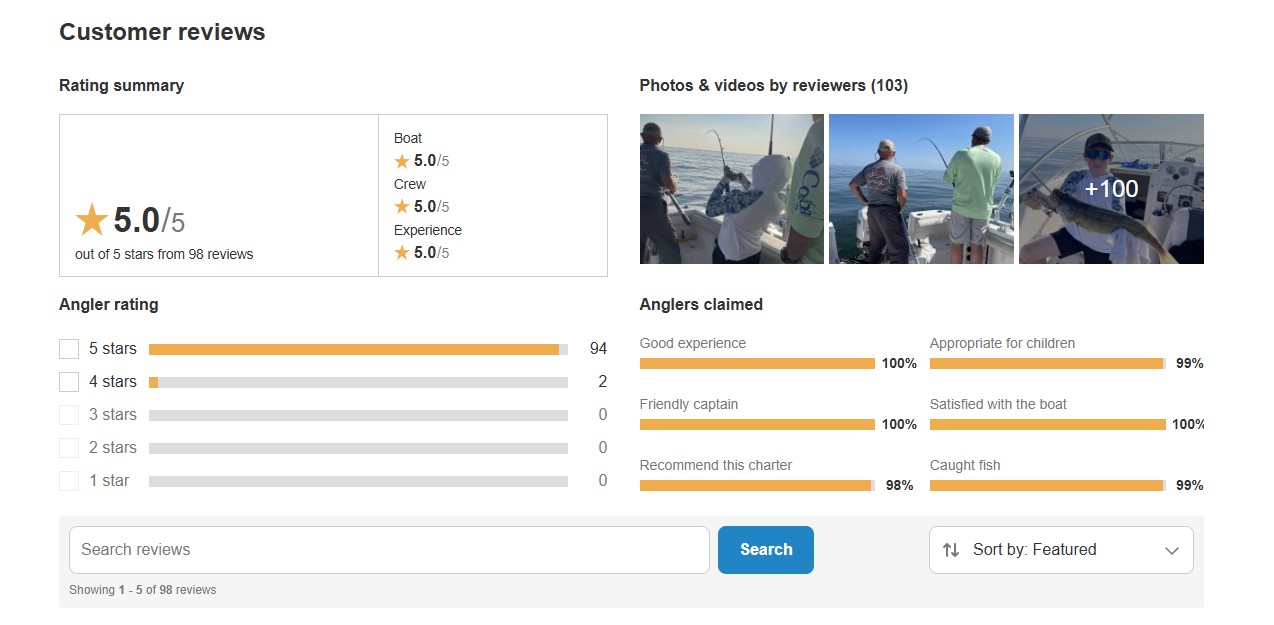Toggle the 1 star checkbox
1274x625 pixels.
[69, 481]
